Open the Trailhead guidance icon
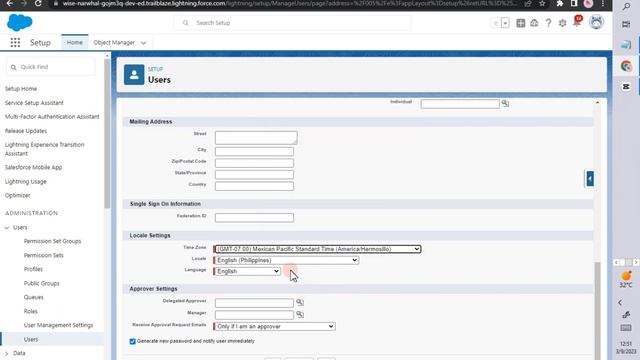 click(534, 23)
